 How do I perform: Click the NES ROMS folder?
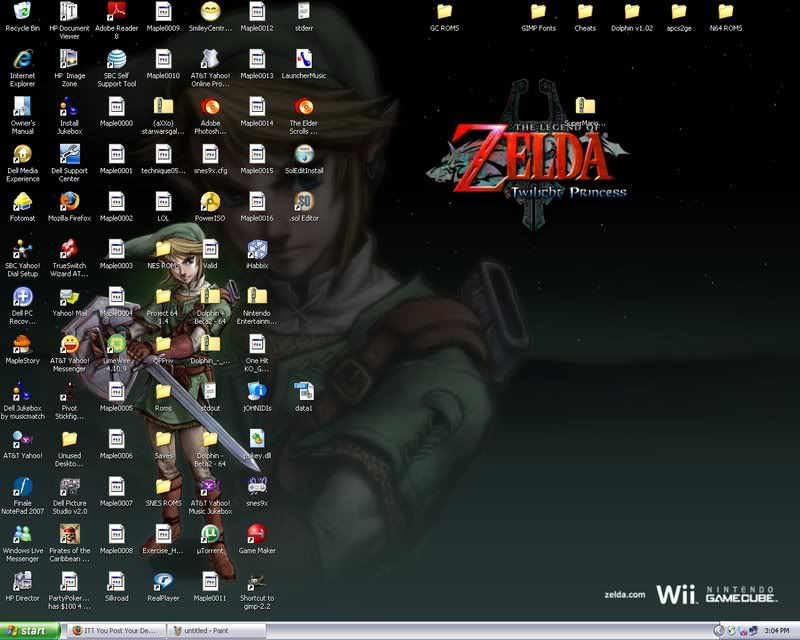click(163, 249)
